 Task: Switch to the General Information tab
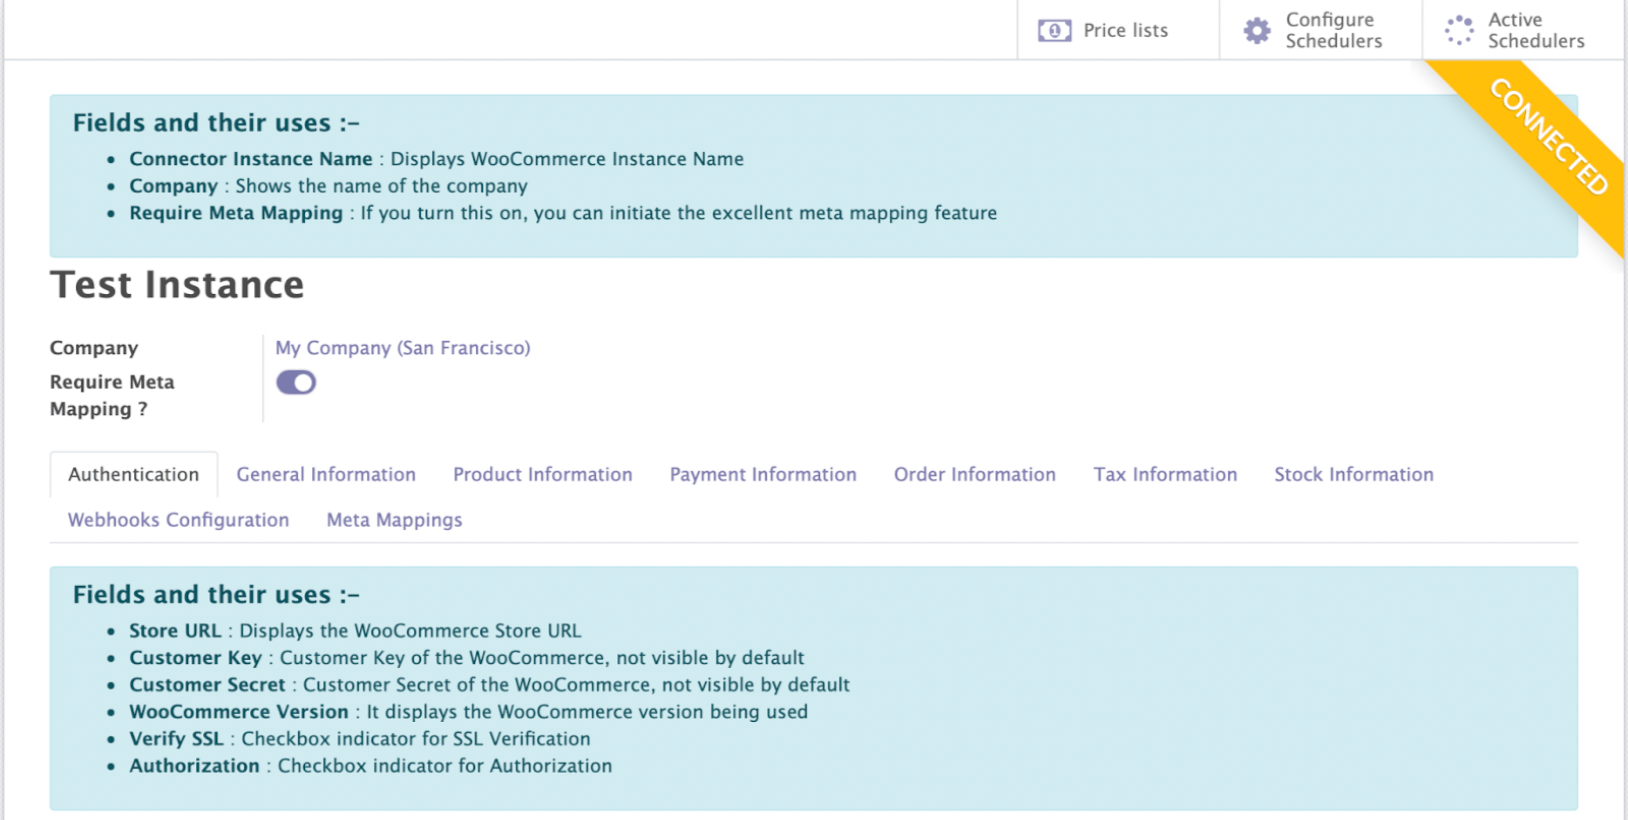tap(326, 475)
